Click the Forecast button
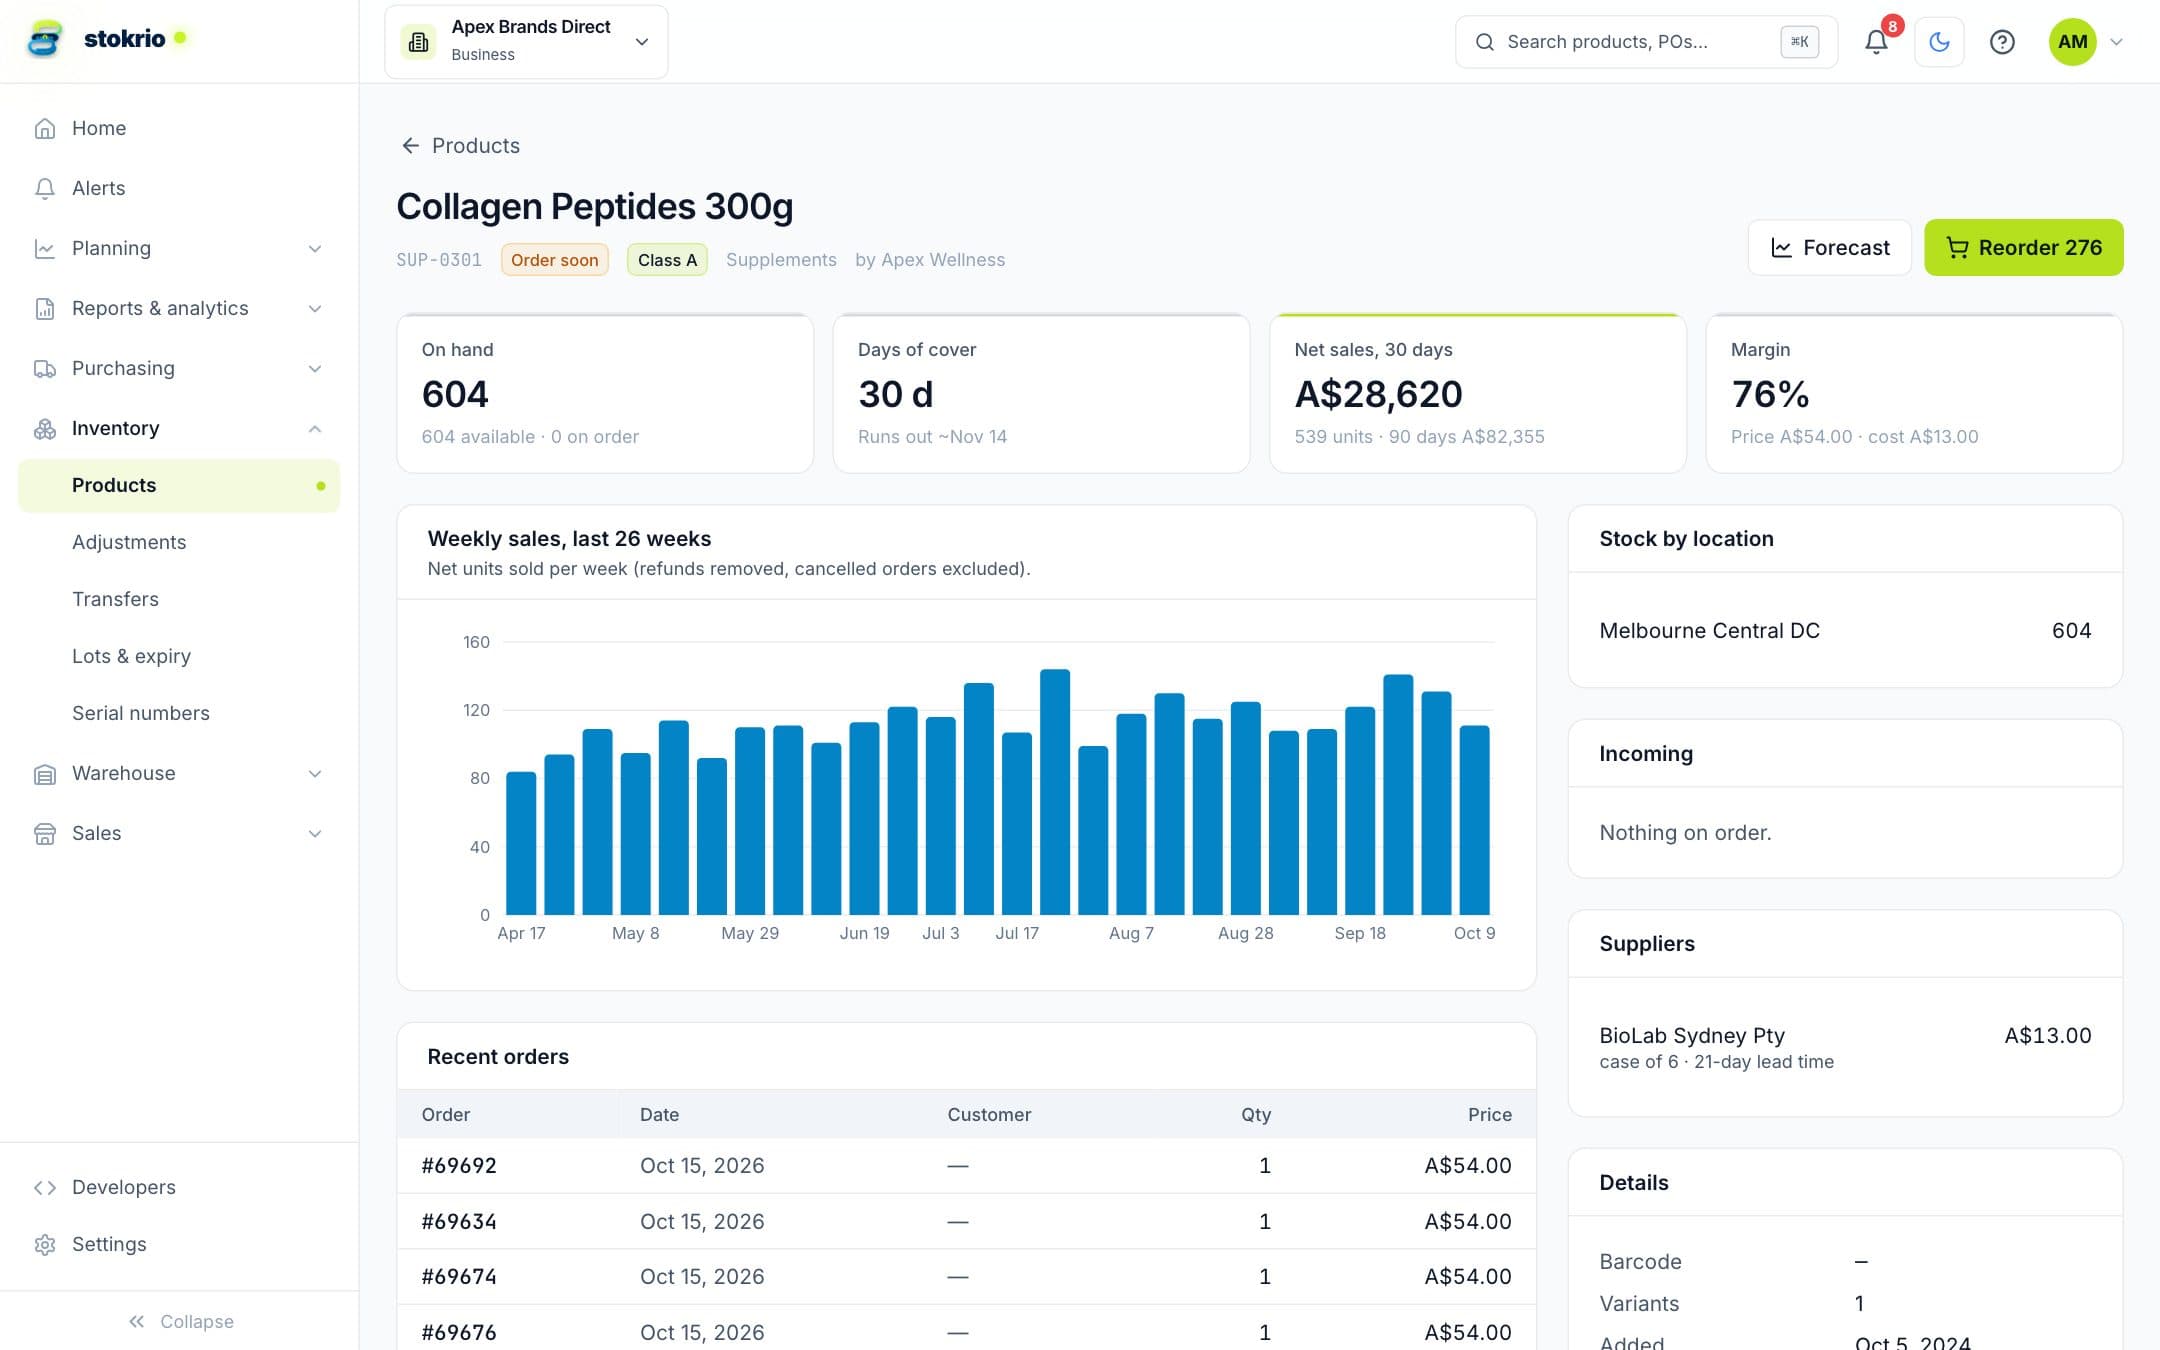Image resolution: width=2160 pixels, height=1350 pixels. pos(1829,247)
